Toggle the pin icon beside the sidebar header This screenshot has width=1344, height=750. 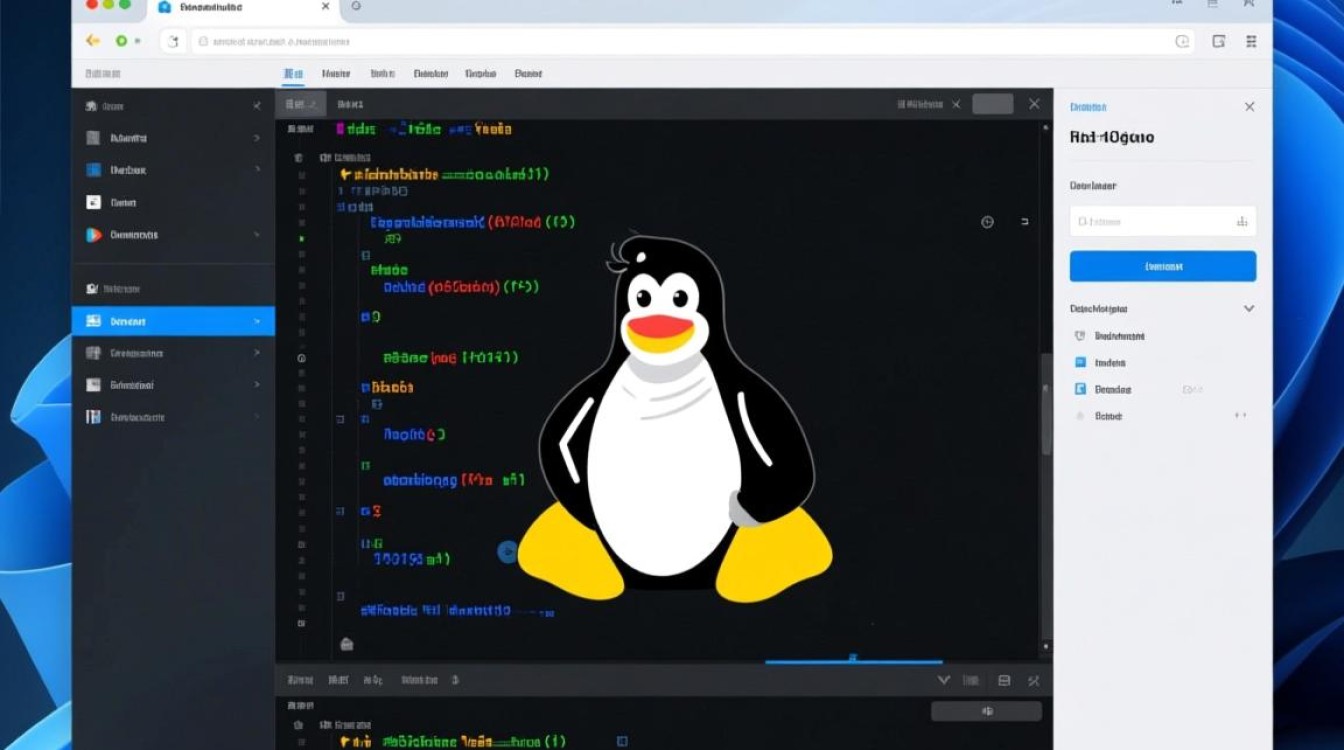click(x=256, y=106)
